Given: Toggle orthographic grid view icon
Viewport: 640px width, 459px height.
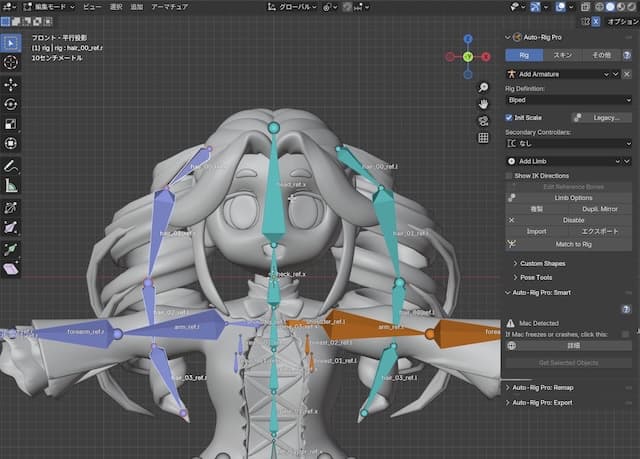Looking at the screenshot, I should click(483, 137).
